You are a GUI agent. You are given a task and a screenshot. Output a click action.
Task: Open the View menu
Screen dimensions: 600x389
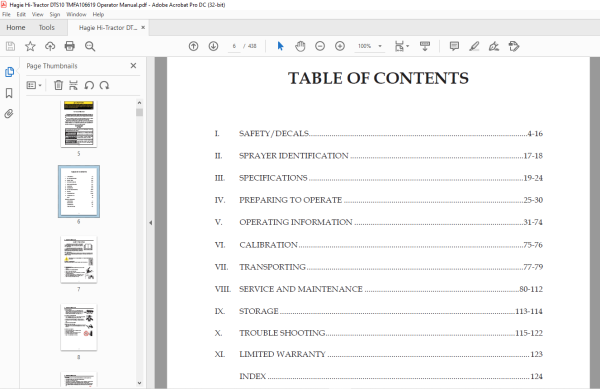(38, 15)
